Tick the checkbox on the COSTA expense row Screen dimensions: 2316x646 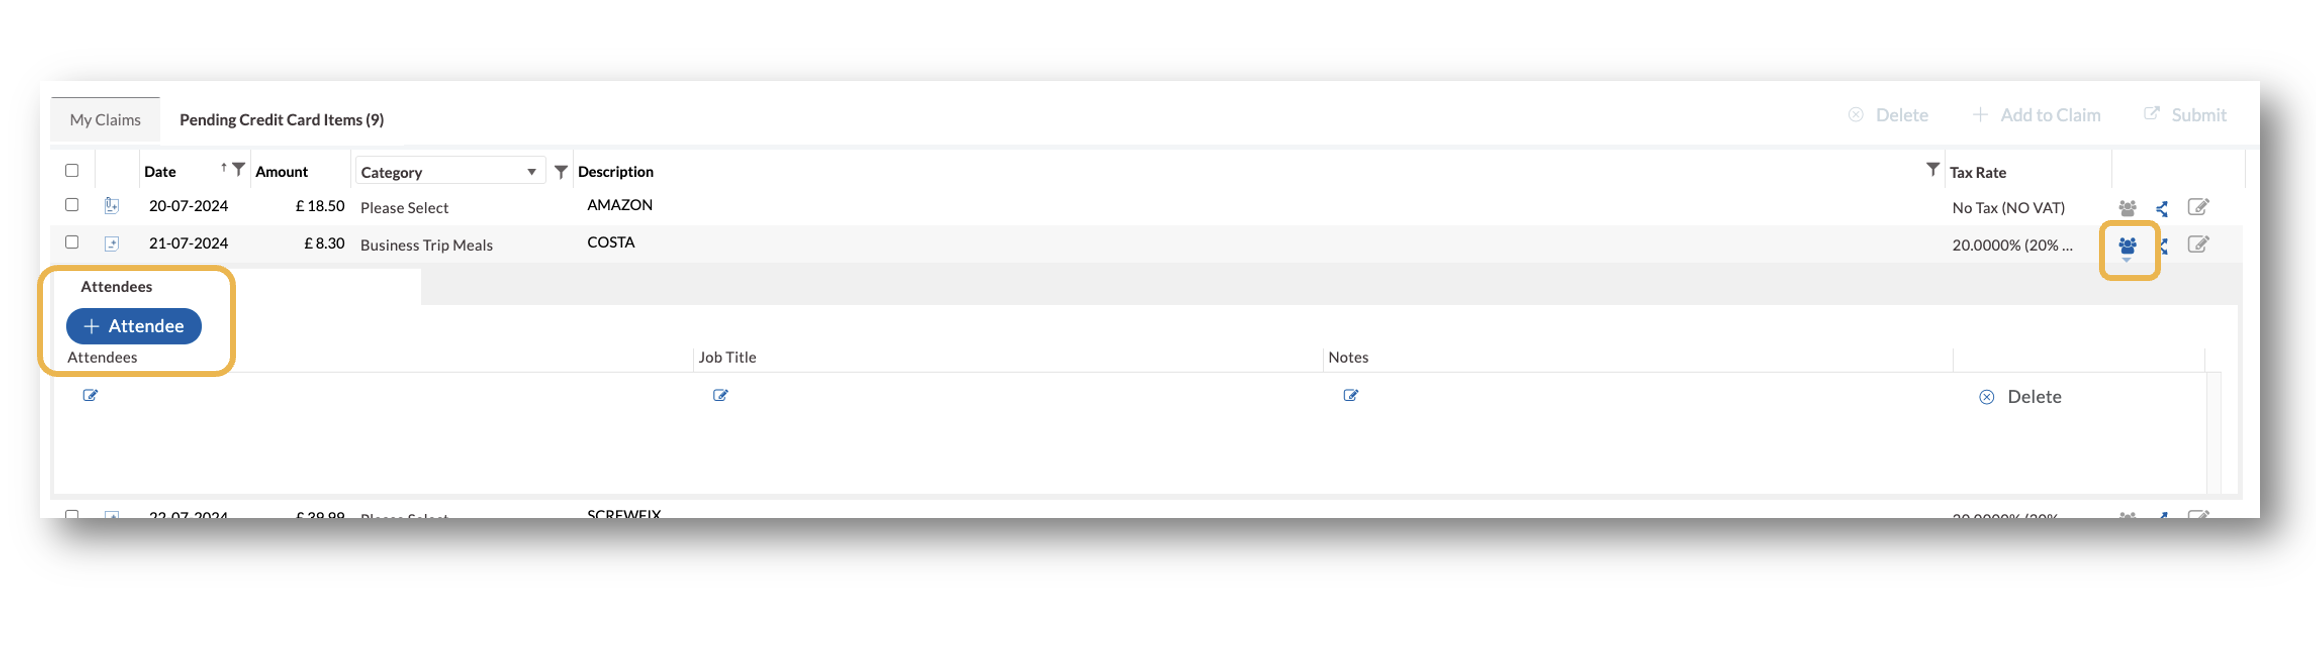[71, 242]
